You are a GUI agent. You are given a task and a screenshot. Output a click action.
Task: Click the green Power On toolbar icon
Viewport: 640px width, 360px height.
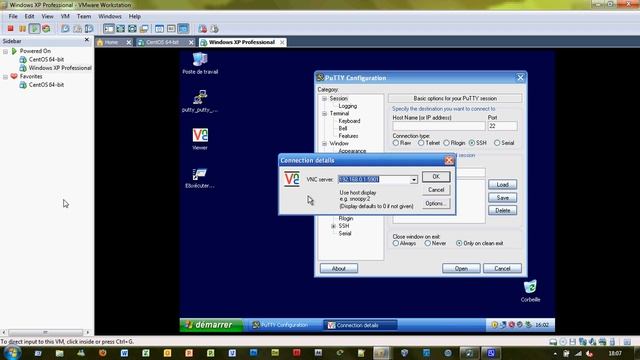(x=34, y=29)
